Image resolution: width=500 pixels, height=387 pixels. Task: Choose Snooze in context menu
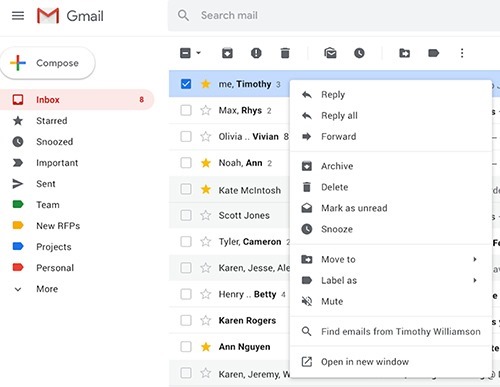point(391,229)
